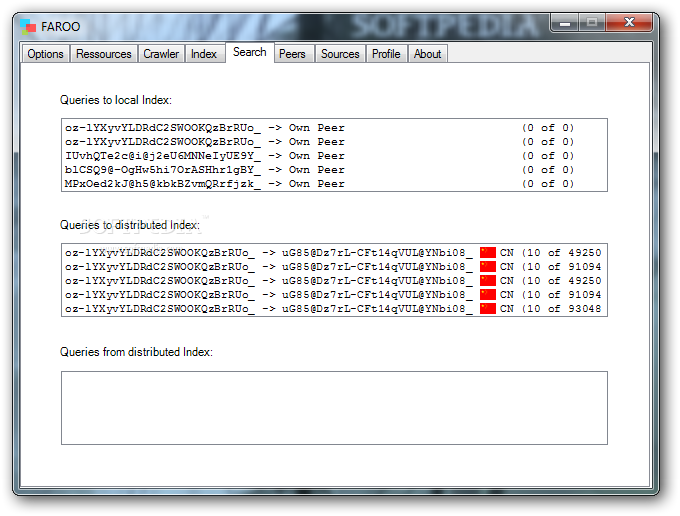Select the MPxOed2kJ@h5@kbkBZvmQRrfjzk_ local query row
The height and width of the screenshot is (516, 680).
pyautogui.click(x=334, y=183)
